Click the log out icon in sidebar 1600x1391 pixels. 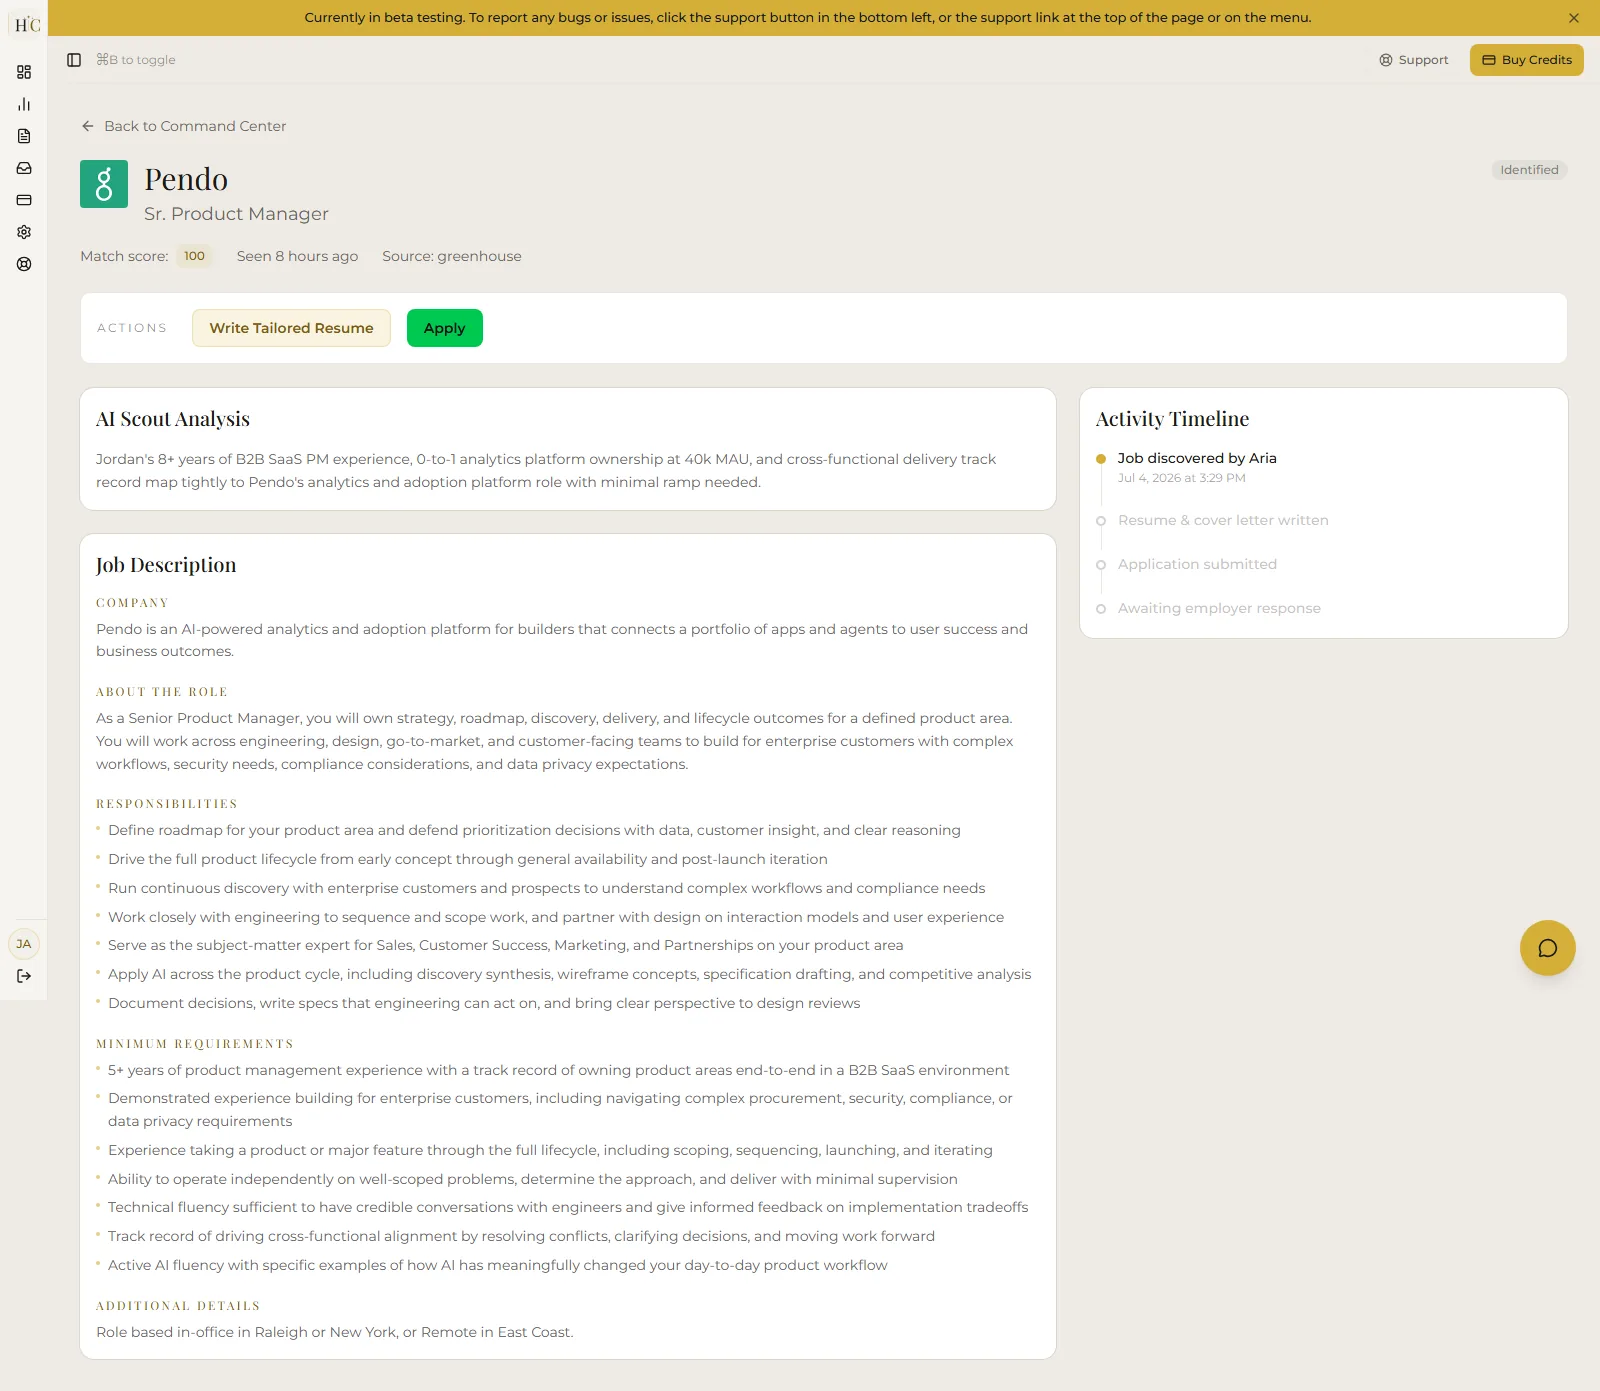pos(24,976)
